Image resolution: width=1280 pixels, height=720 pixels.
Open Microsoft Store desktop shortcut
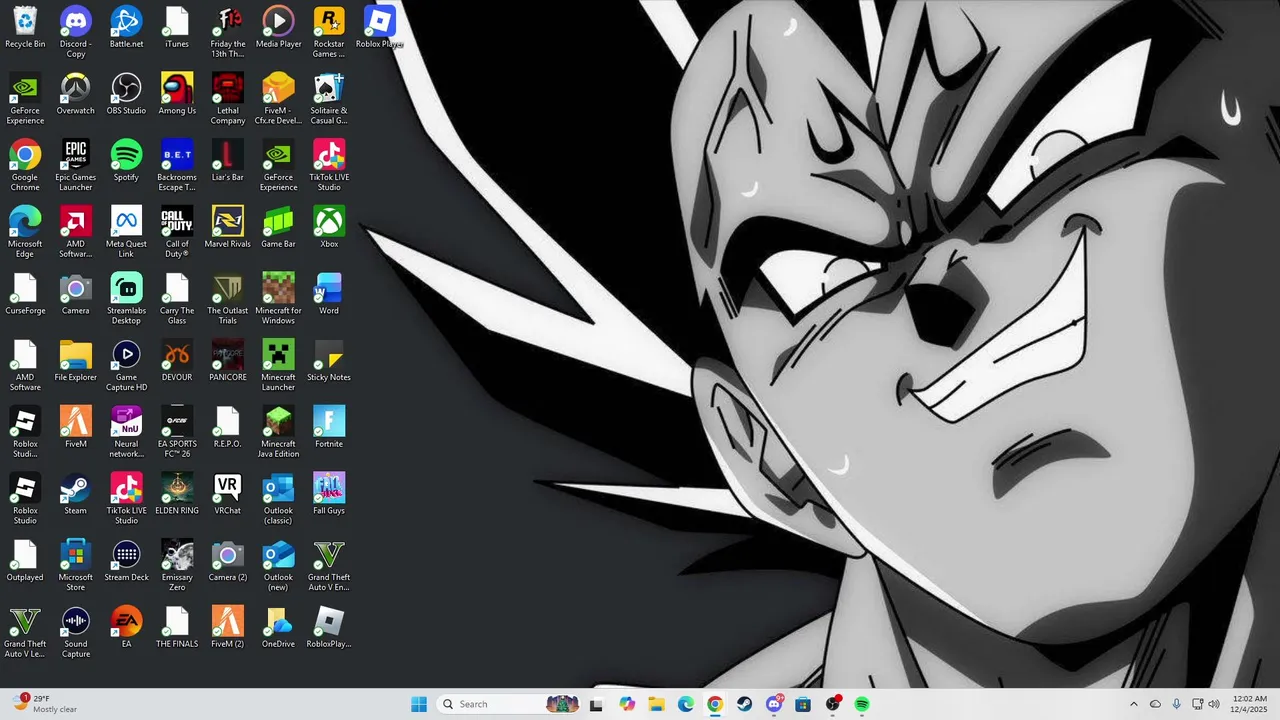click(x=75, y=566)
